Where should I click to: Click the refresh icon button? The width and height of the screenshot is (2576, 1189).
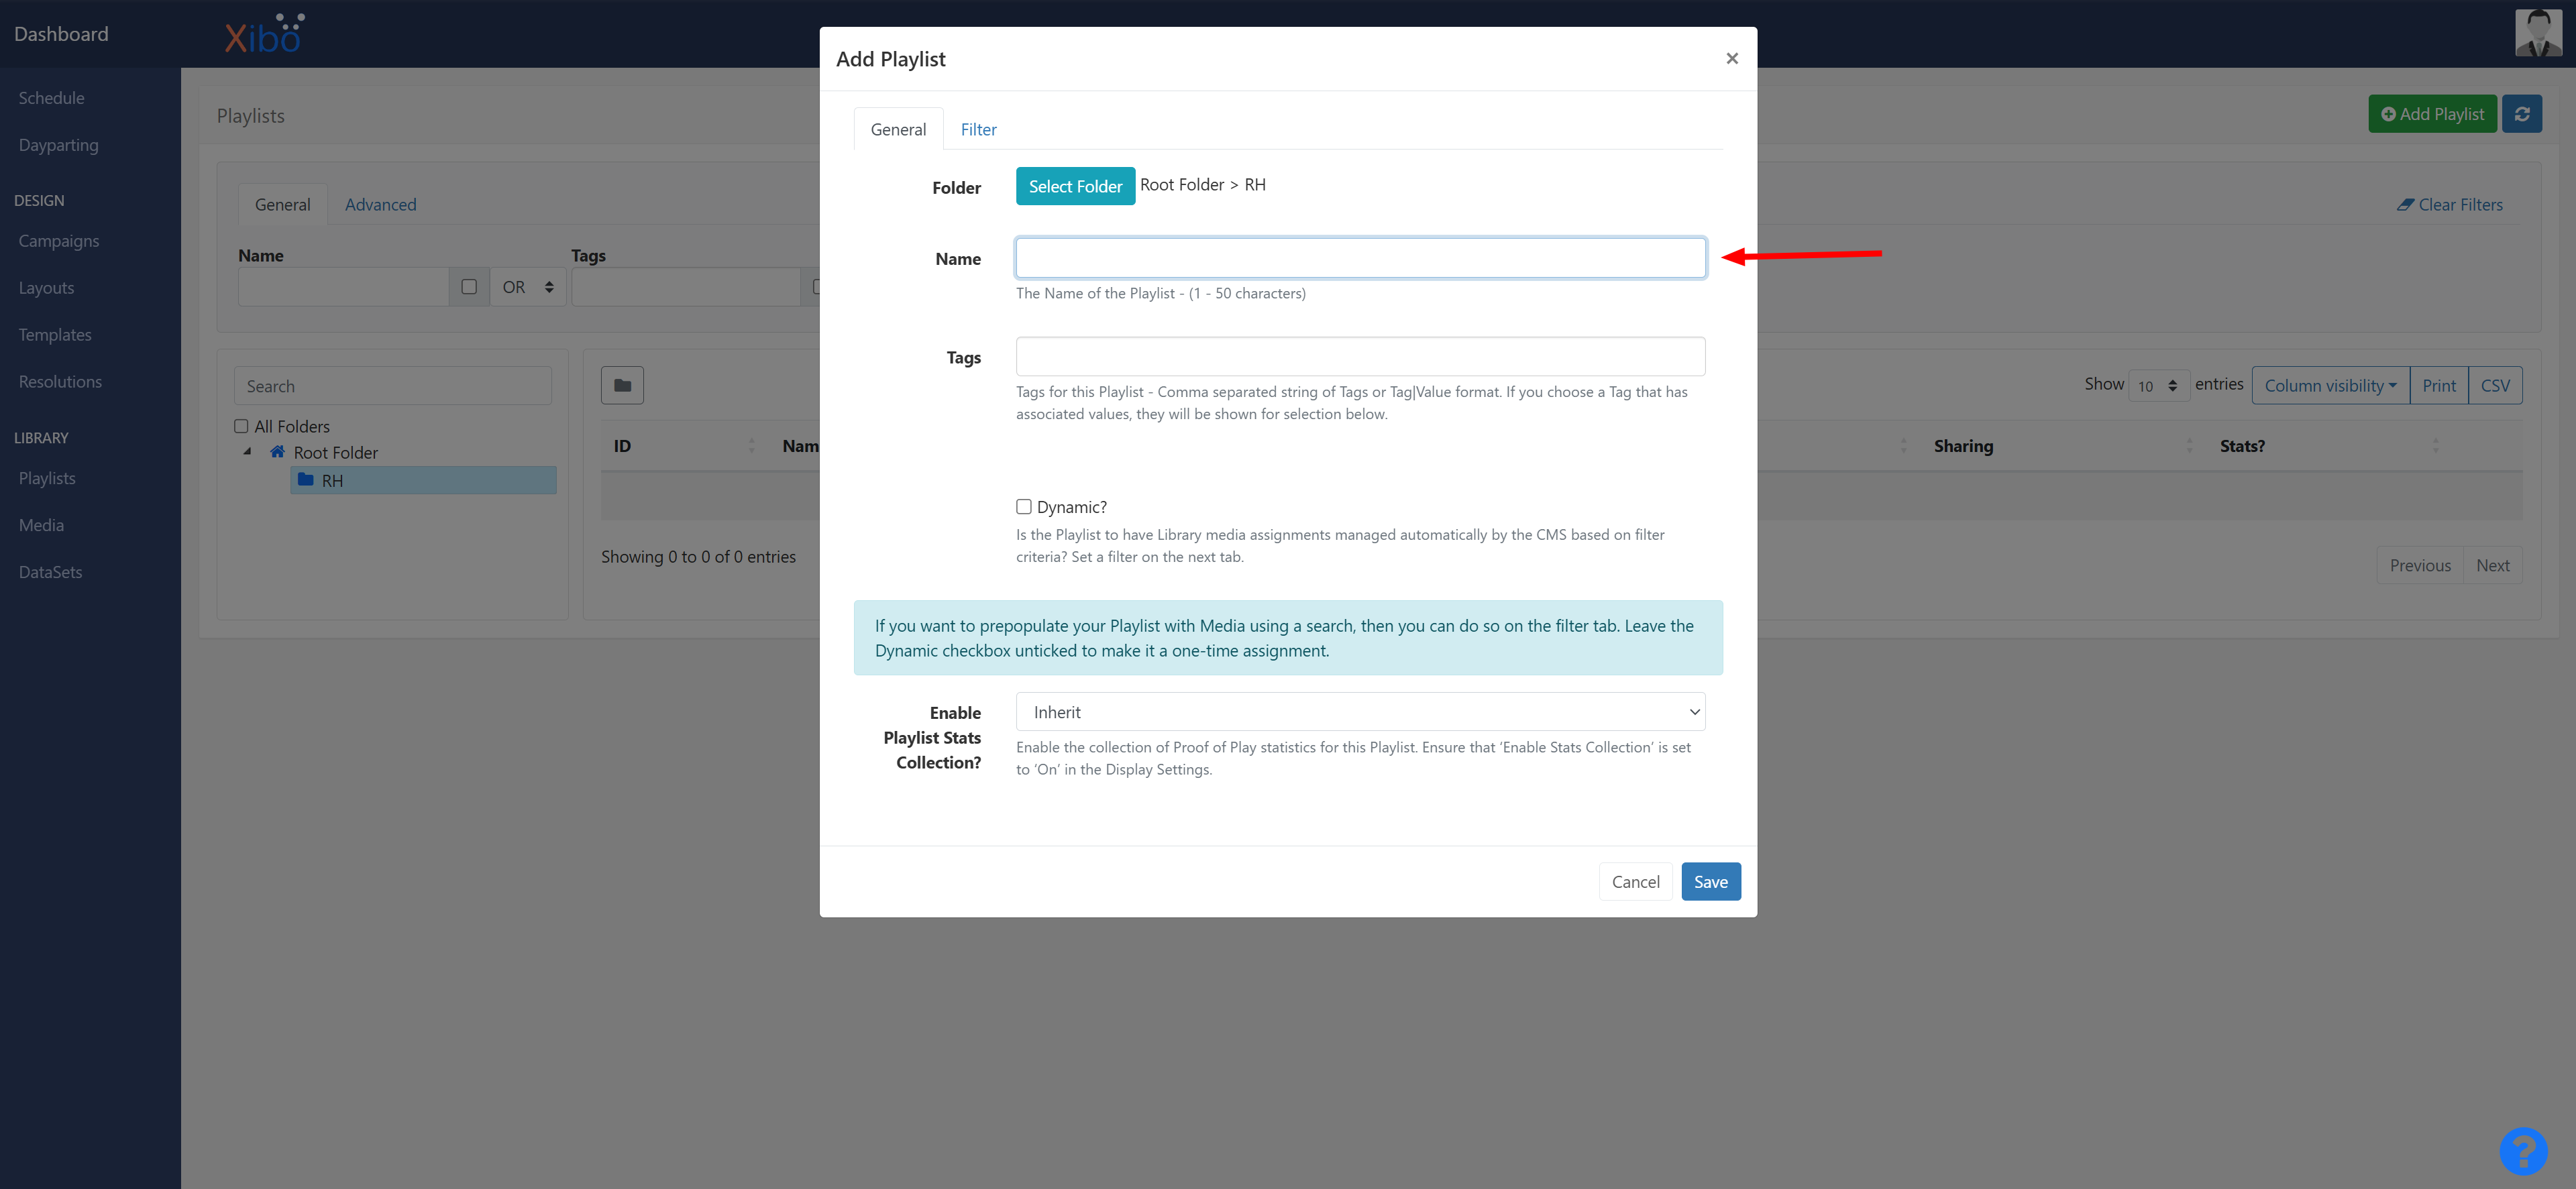click(x=2522, y=114)
